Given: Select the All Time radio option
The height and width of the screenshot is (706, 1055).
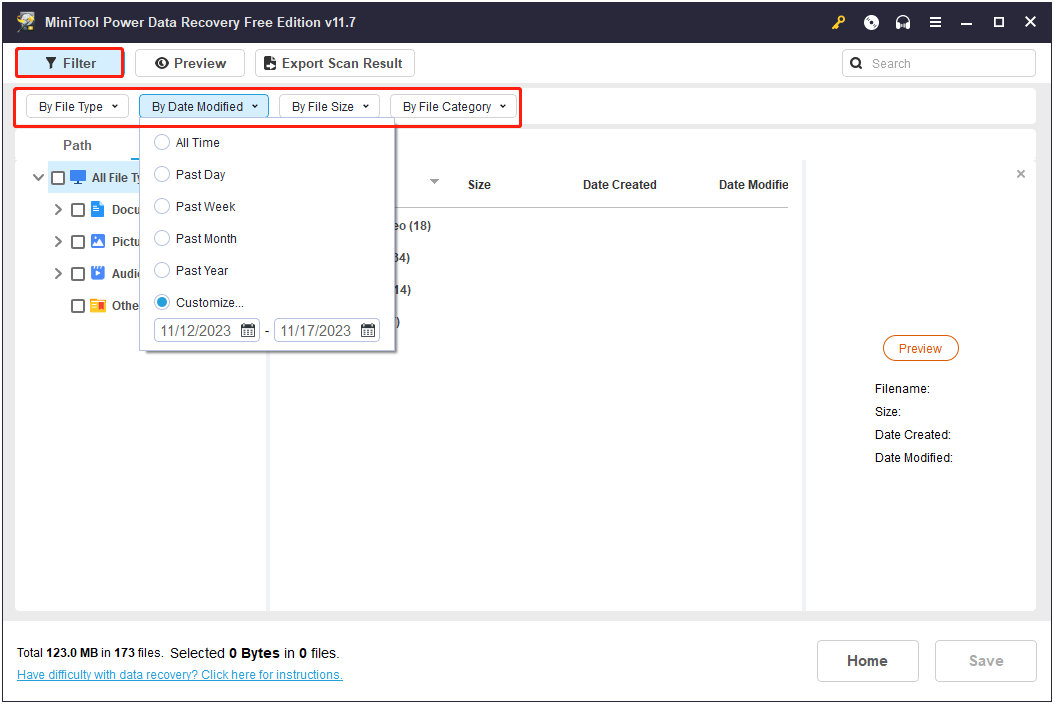Looking at the screenshot, I should (x=161, y=143).
